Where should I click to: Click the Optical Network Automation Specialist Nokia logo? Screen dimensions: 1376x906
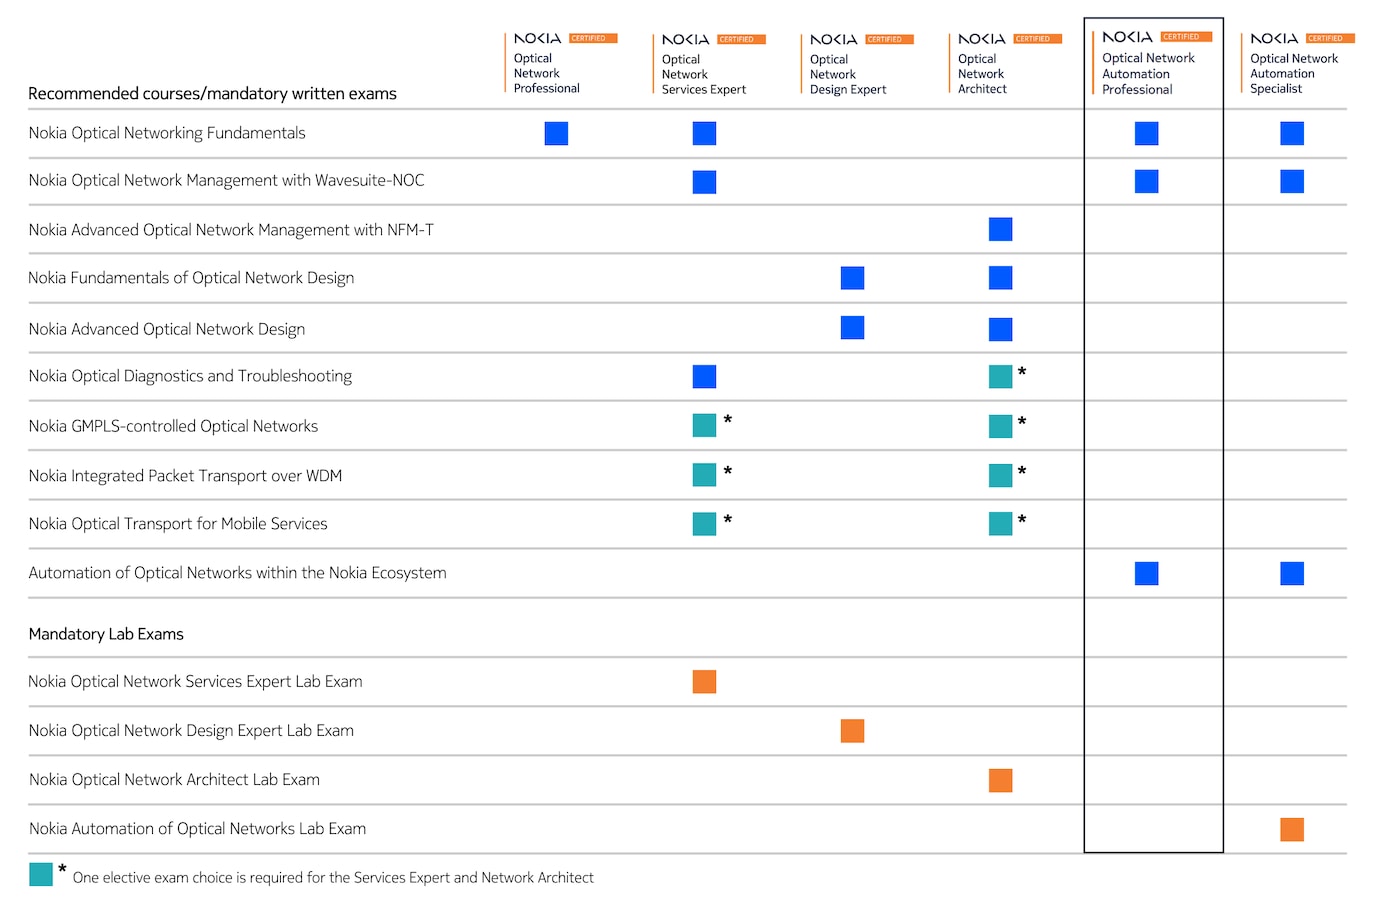pyautogui.click(x=1274, y=38)
